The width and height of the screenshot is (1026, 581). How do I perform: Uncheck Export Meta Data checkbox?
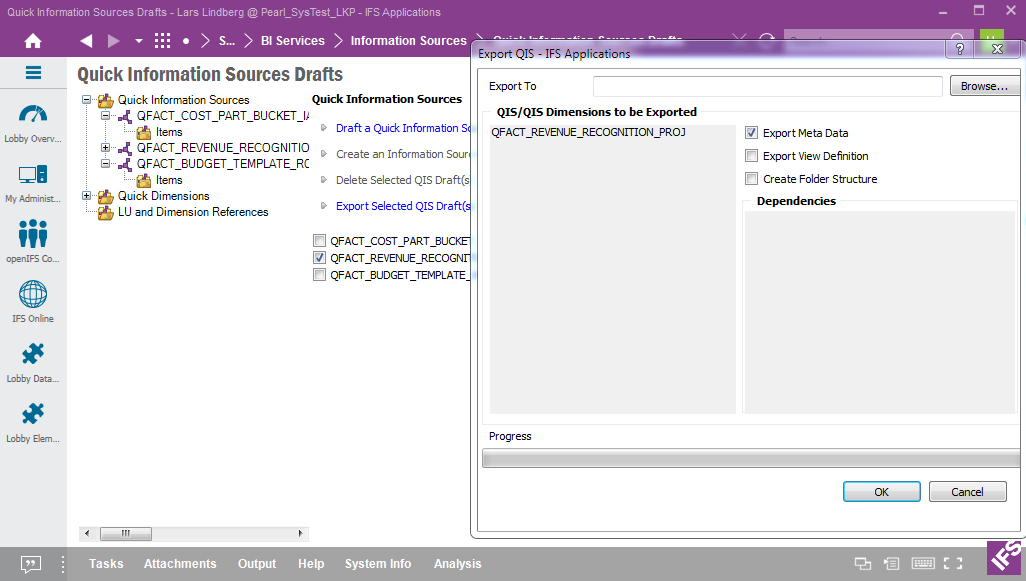[x=752, y=133]
